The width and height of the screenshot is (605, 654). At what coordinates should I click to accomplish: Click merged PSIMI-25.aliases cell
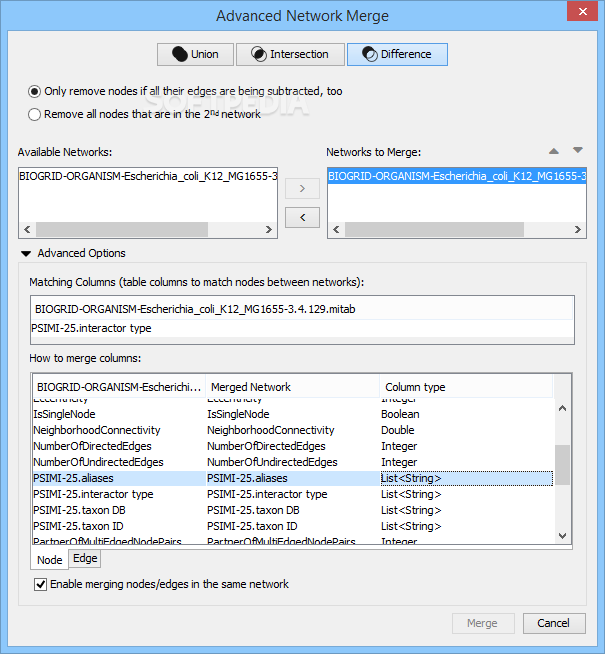click(293, 478)
